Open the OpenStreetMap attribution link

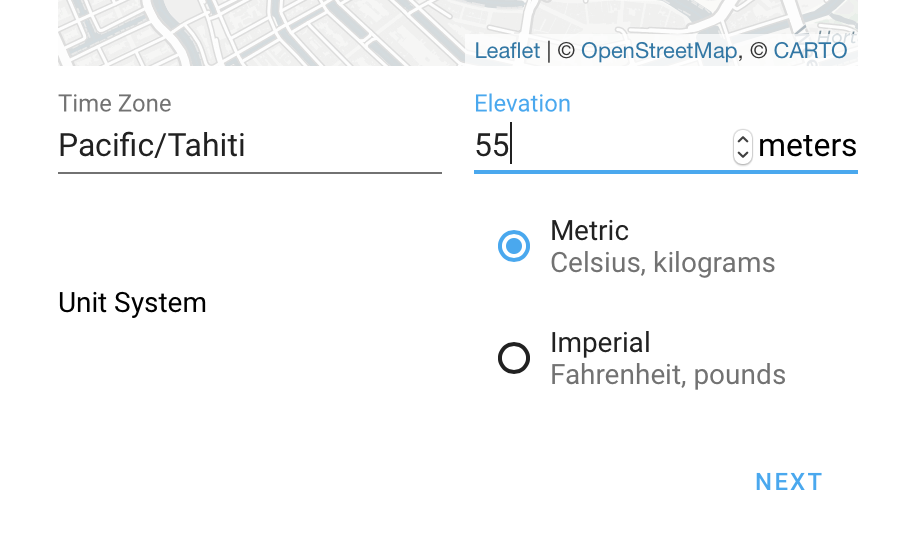coord(659,51)
